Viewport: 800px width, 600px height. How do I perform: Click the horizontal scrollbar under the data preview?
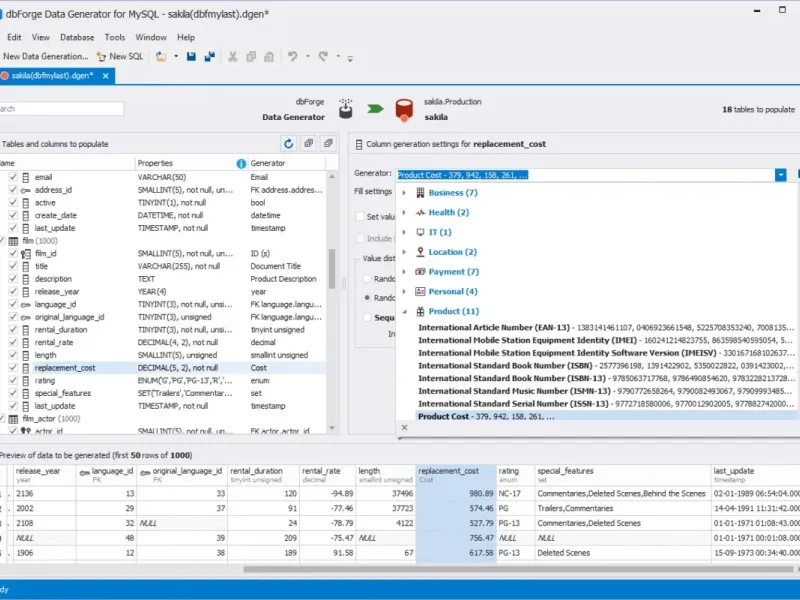tap(500, 570)
